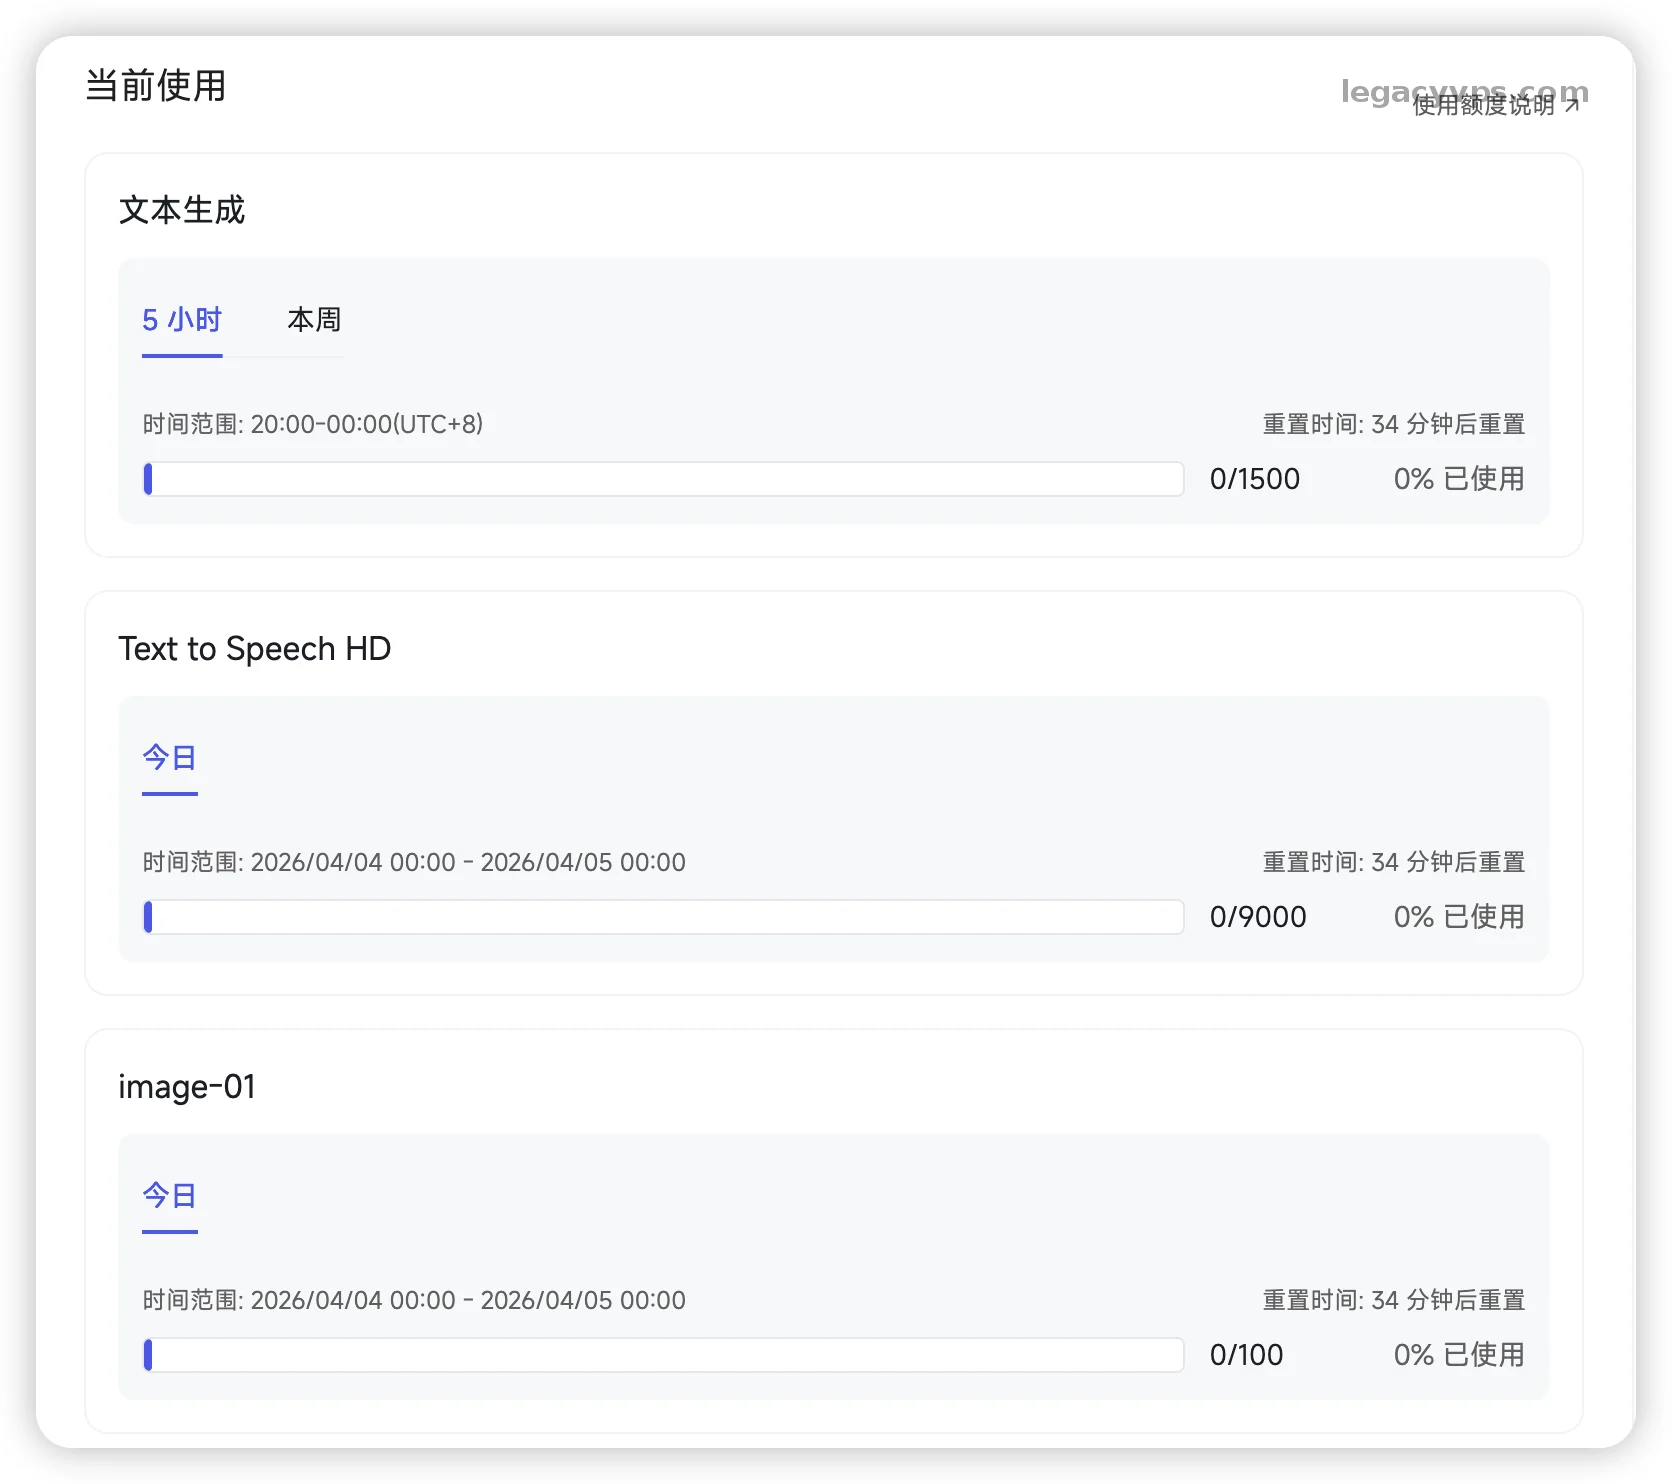Click the 0/9000 usage count
Image resolution: width=1672 pixels, height=1484 pixels.
point(1257,917)
